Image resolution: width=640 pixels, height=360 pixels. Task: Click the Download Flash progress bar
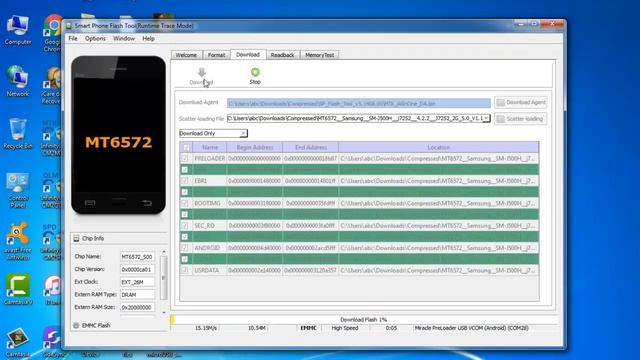(364, 320)
